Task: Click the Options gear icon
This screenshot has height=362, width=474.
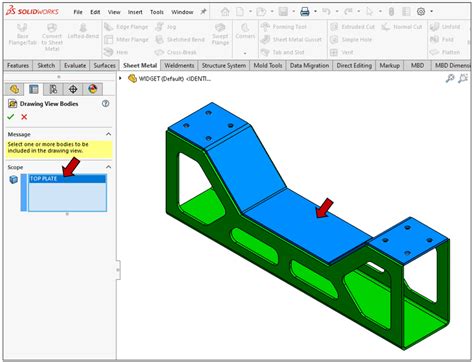Action: pyautogui.click(x=421, y=12)
